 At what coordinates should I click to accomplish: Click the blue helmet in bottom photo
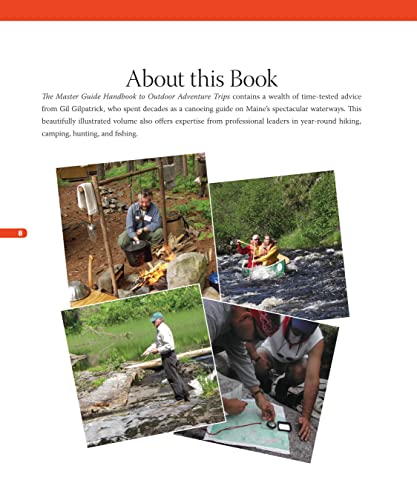tap(302, 326)
